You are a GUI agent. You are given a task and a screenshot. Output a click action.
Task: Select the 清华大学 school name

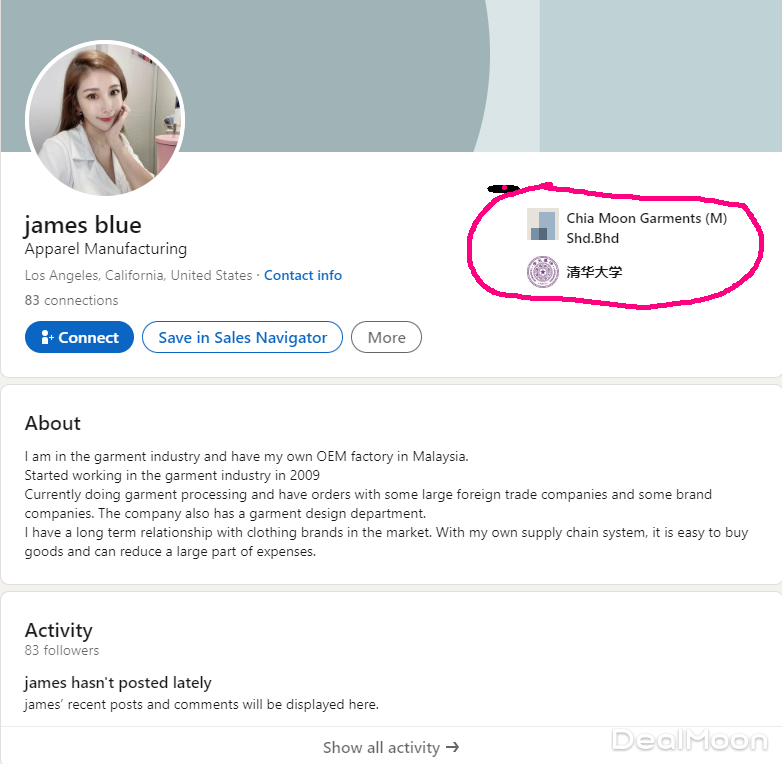pyautogui.click(x=594, y=272)
